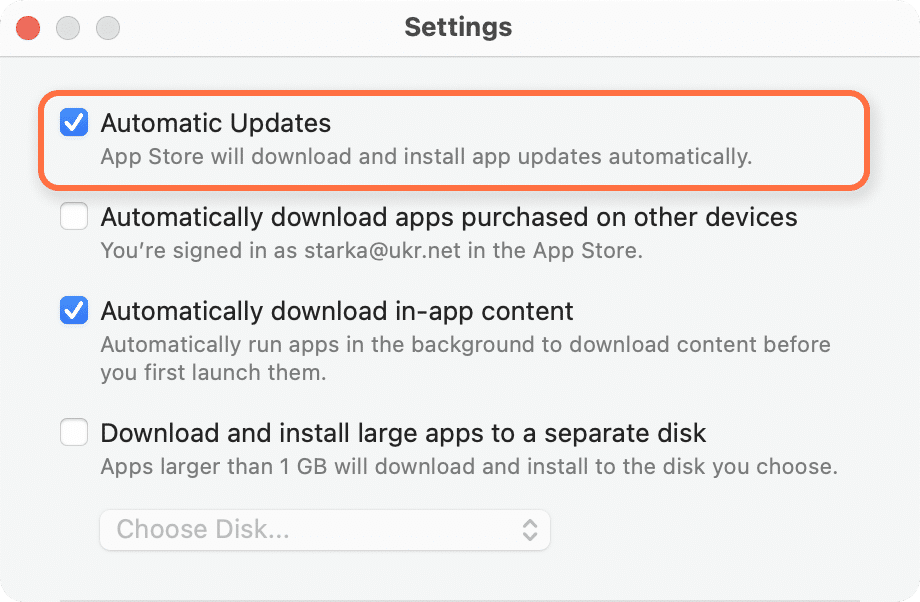
Task: Enable auto-download of apps purchased on other devices
Action: point(74,216)
